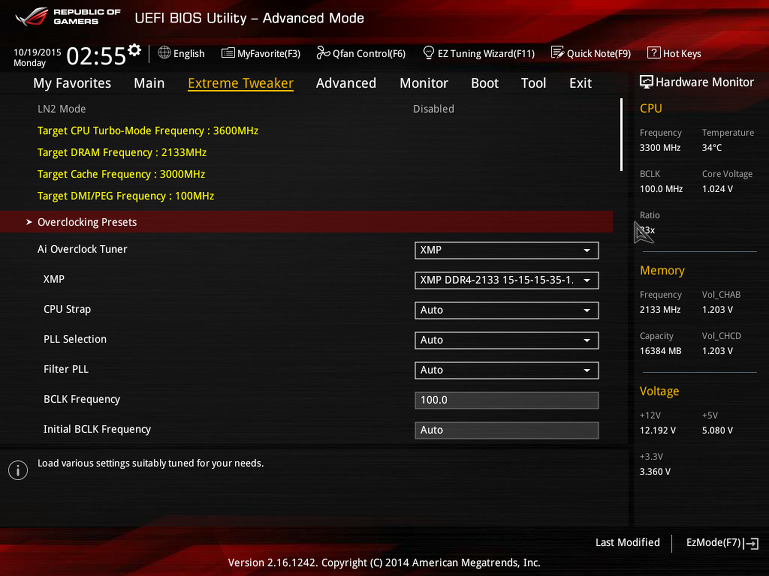Click the globe language icon
The height and width of the screenshot is (576, 769).
pyautogui.click(x=164, y=52)
